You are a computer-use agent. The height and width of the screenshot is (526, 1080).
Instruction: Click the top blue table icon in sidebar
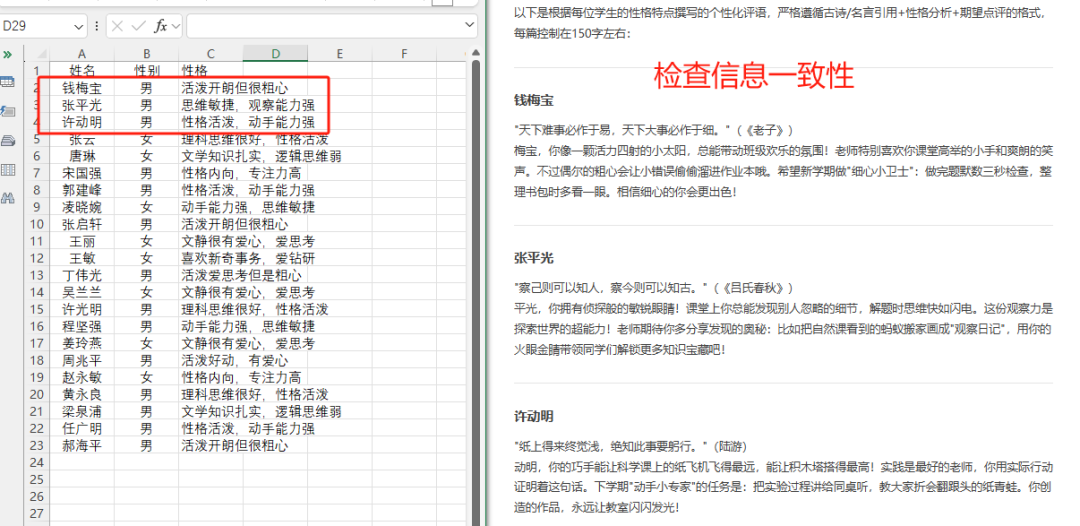click(x=8, y=82)
